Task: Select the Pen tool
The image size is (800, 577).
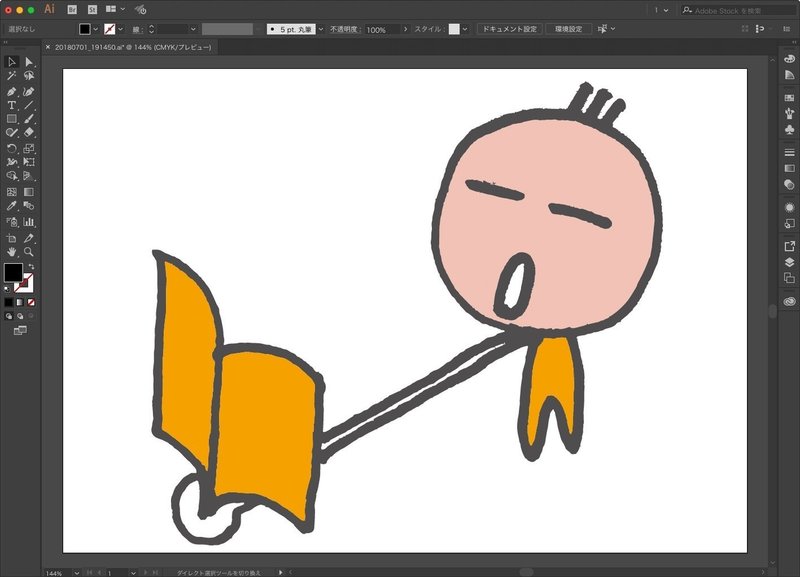Action: (11, 92)
